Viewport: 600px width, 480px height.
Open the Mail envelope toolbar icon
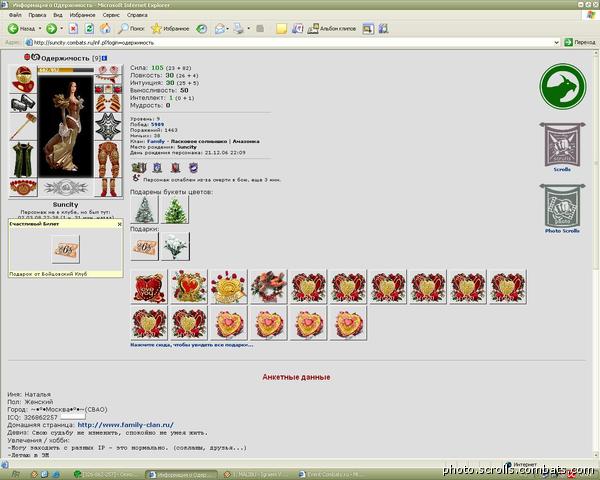click(x=220, y=29)
